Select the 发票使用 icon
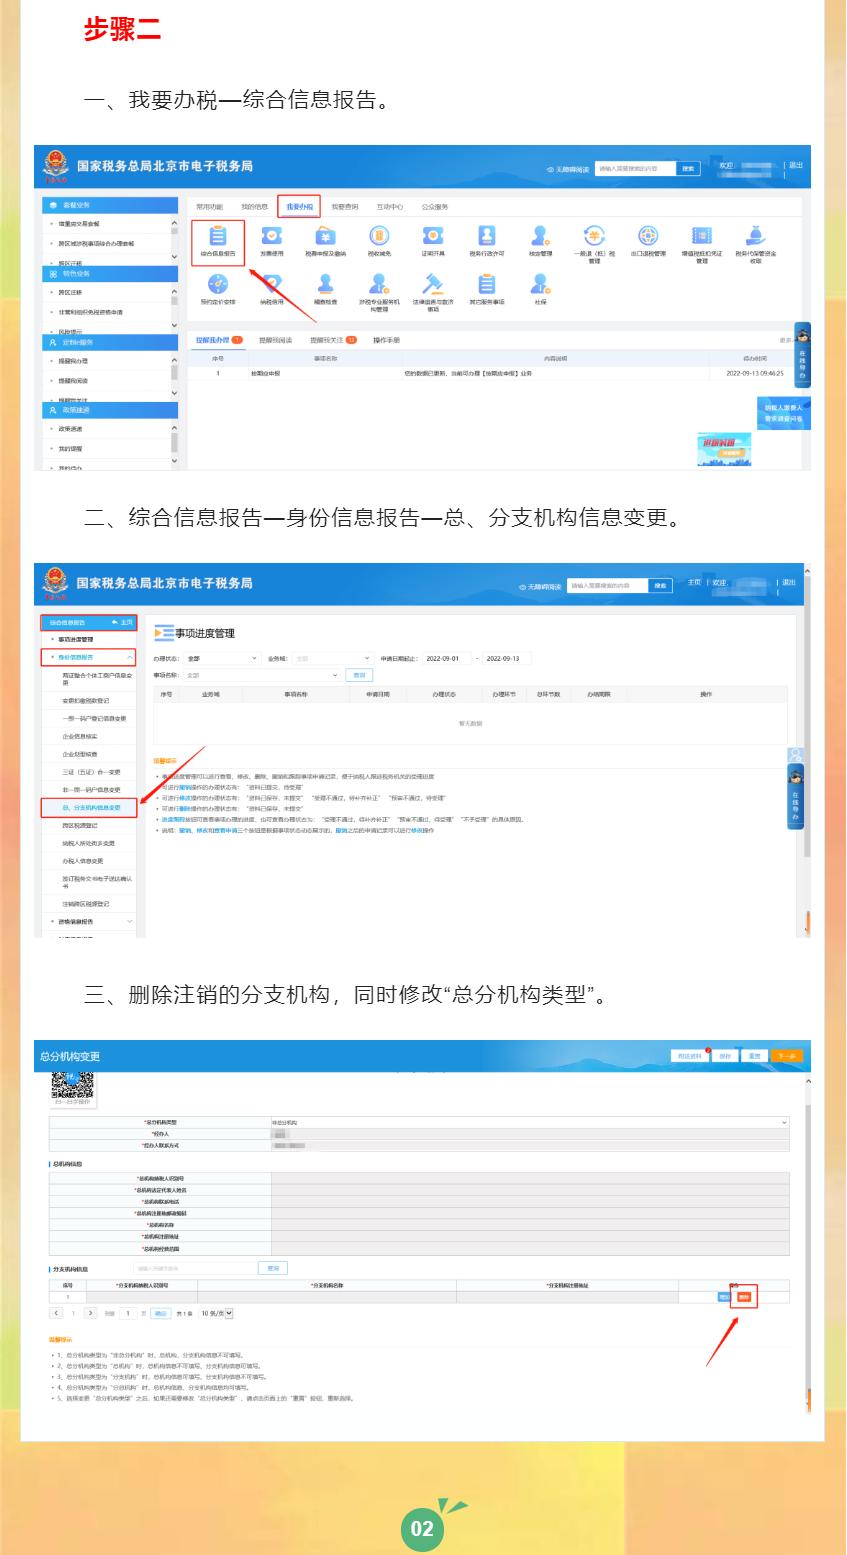847x1555 pixels. click(x=271, y=236)
